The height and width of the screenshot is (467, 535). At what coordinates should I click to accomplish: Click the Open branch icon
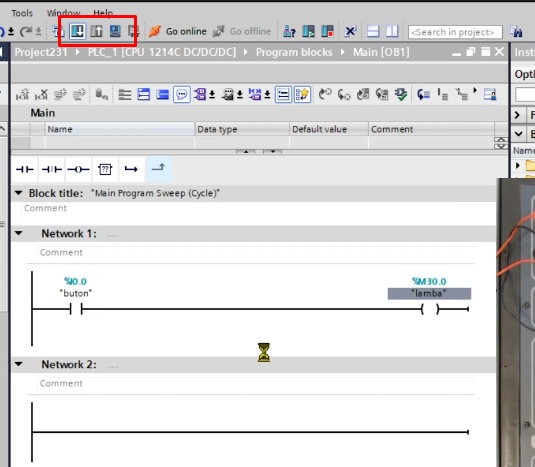coord(131,169)
